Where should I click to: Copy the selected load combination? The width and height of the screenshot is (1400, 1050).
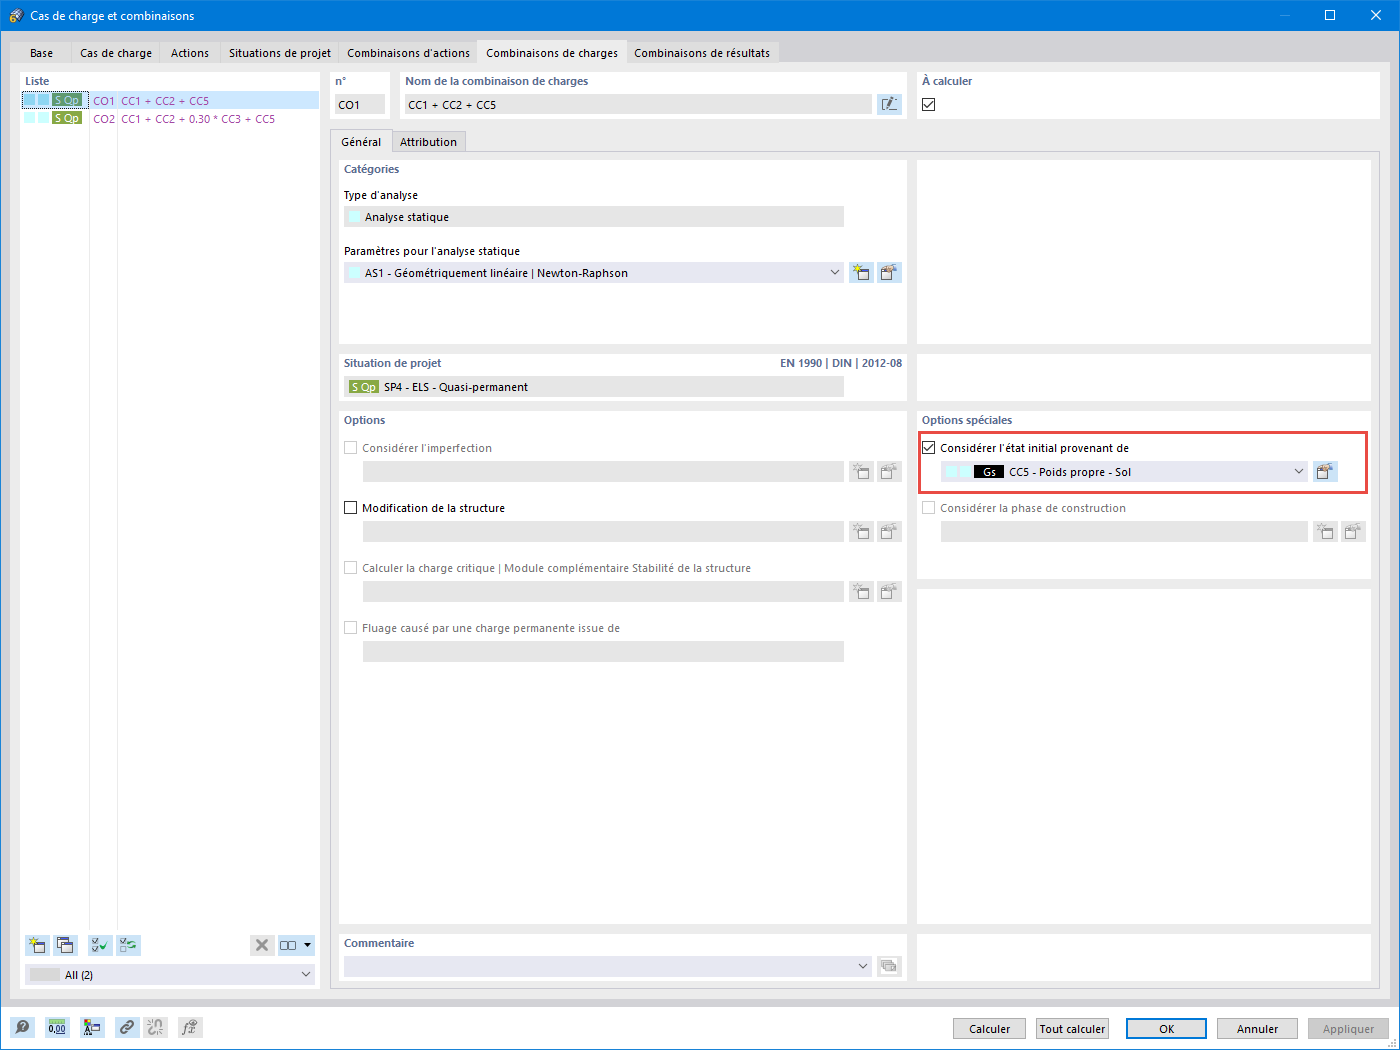66,945
